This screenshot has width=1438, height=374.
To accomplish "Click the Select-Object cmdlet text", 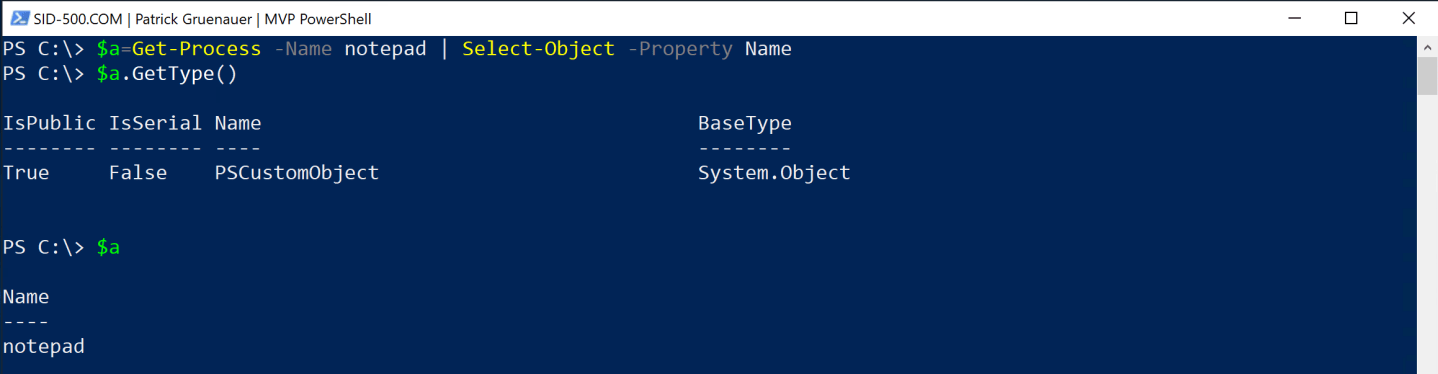I will (538, 49).
